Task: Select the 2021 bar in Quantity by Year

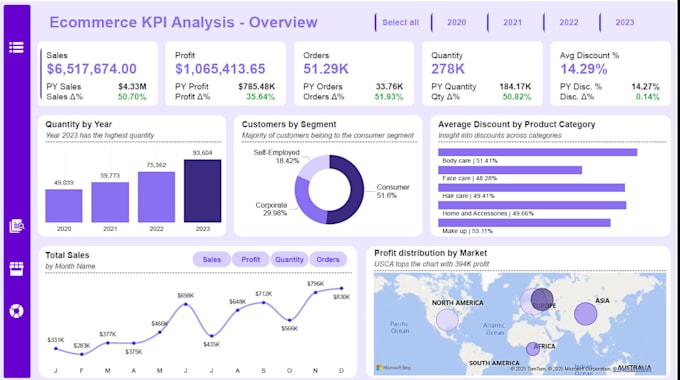Action: click(110, 202)
